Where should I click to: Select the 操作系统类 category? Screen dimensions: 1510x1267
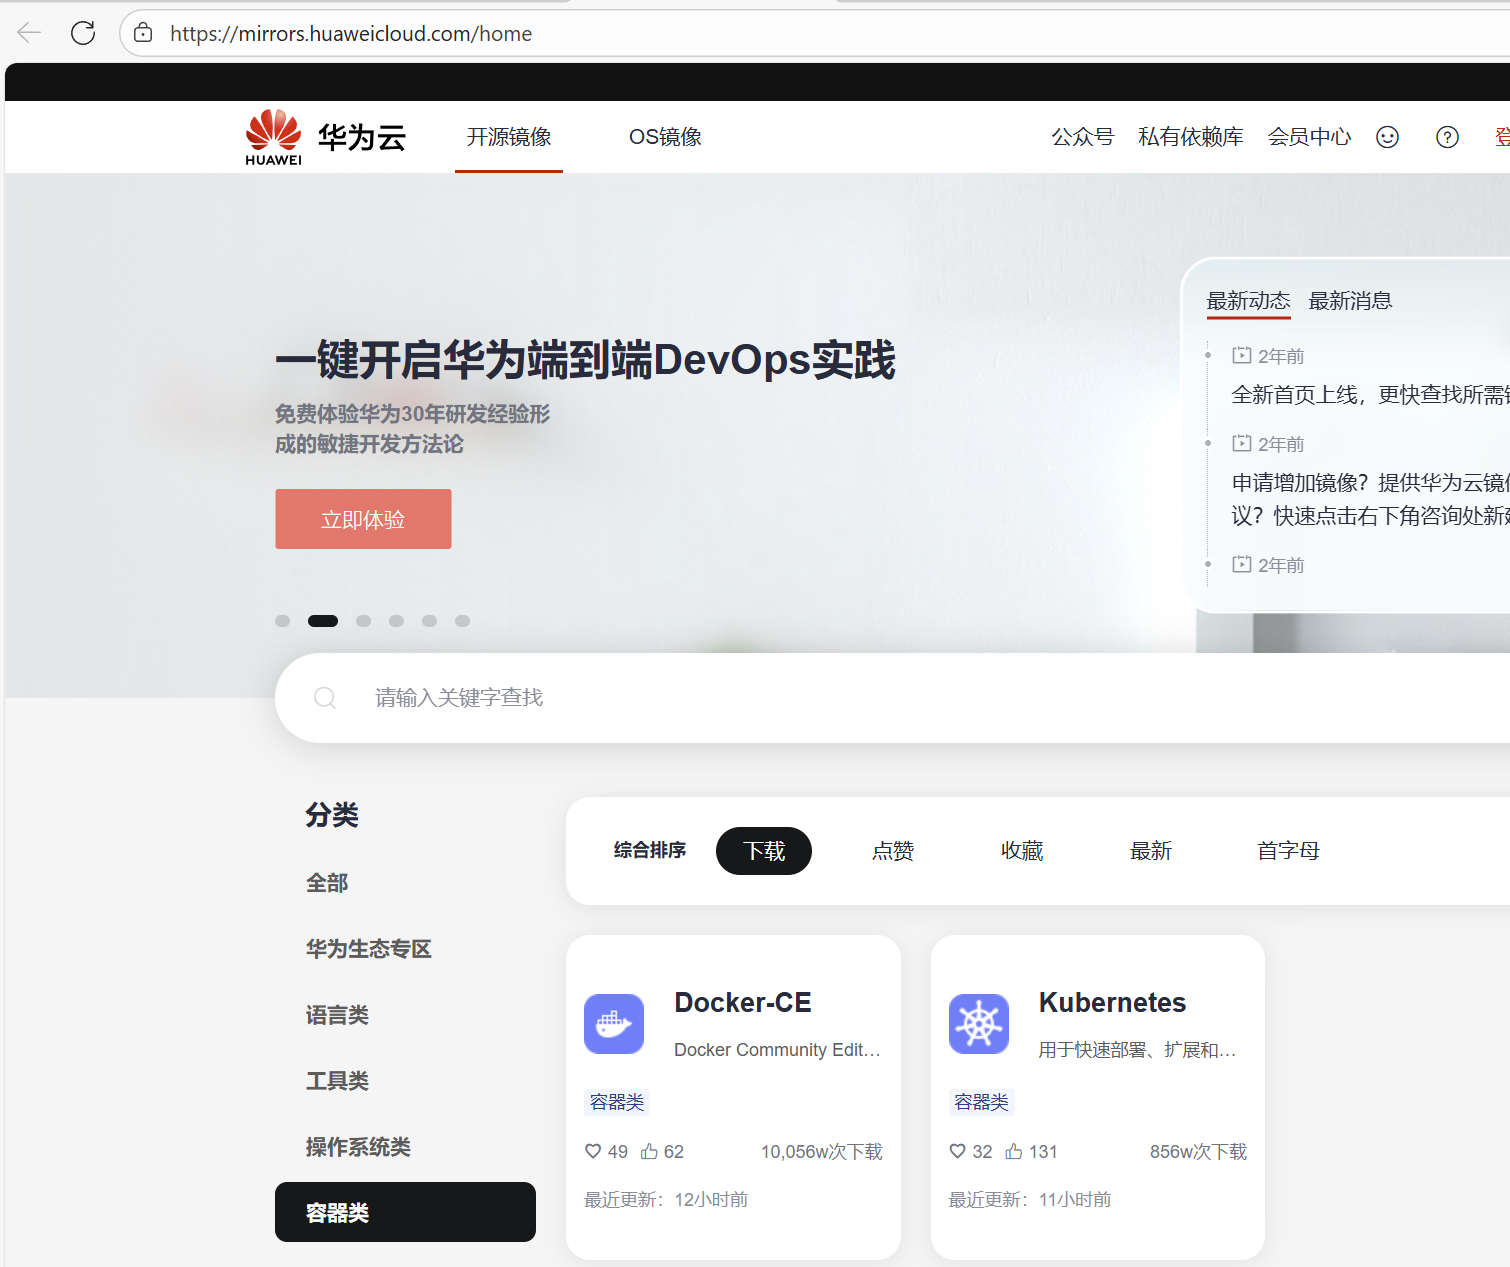(x=358, y=1147)
